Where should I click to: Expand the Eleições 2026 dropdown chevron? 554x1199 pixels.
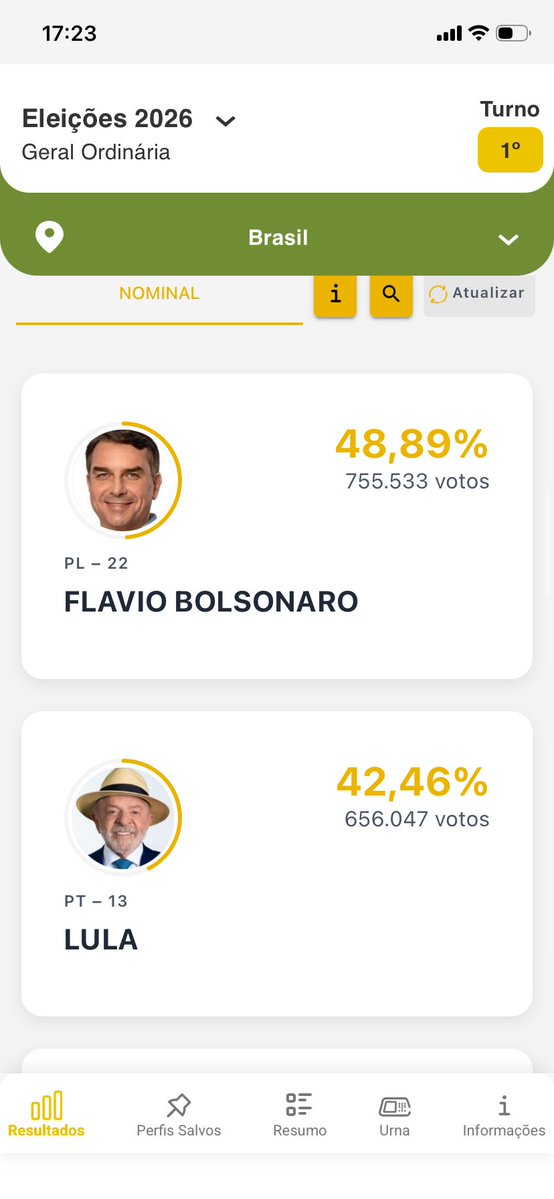[x=225, y=121]
